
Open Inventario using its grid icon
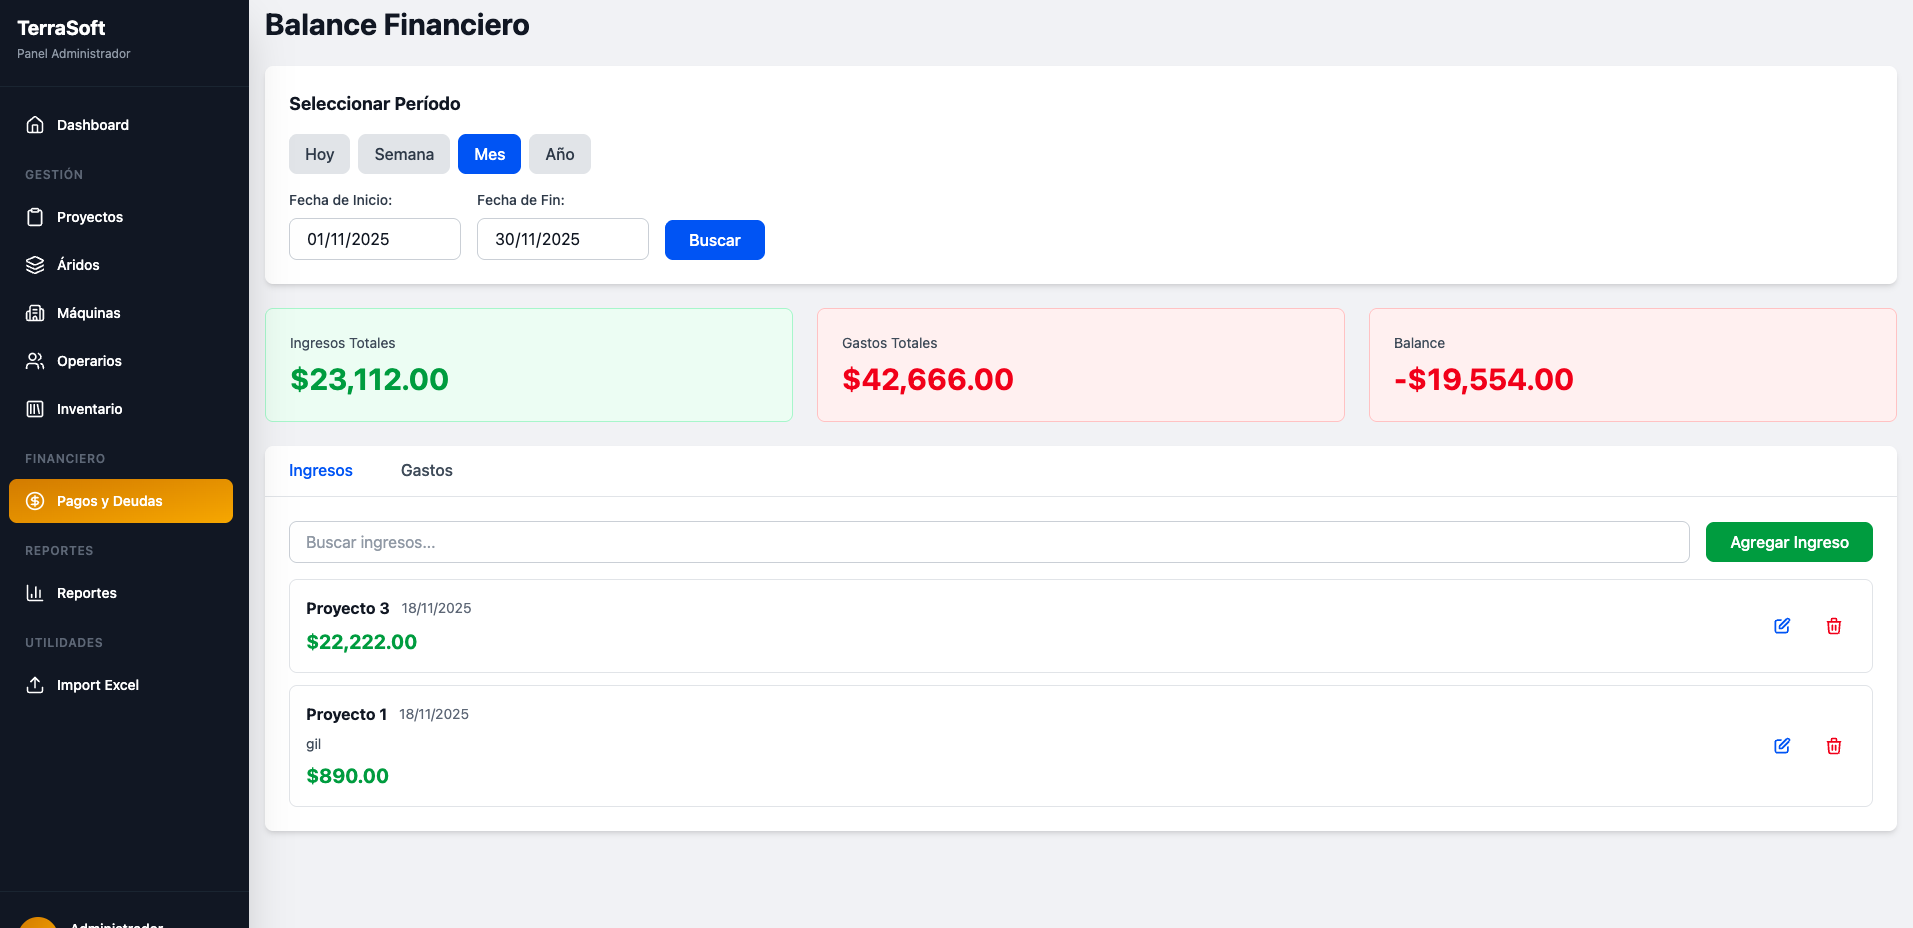(35, 408)
